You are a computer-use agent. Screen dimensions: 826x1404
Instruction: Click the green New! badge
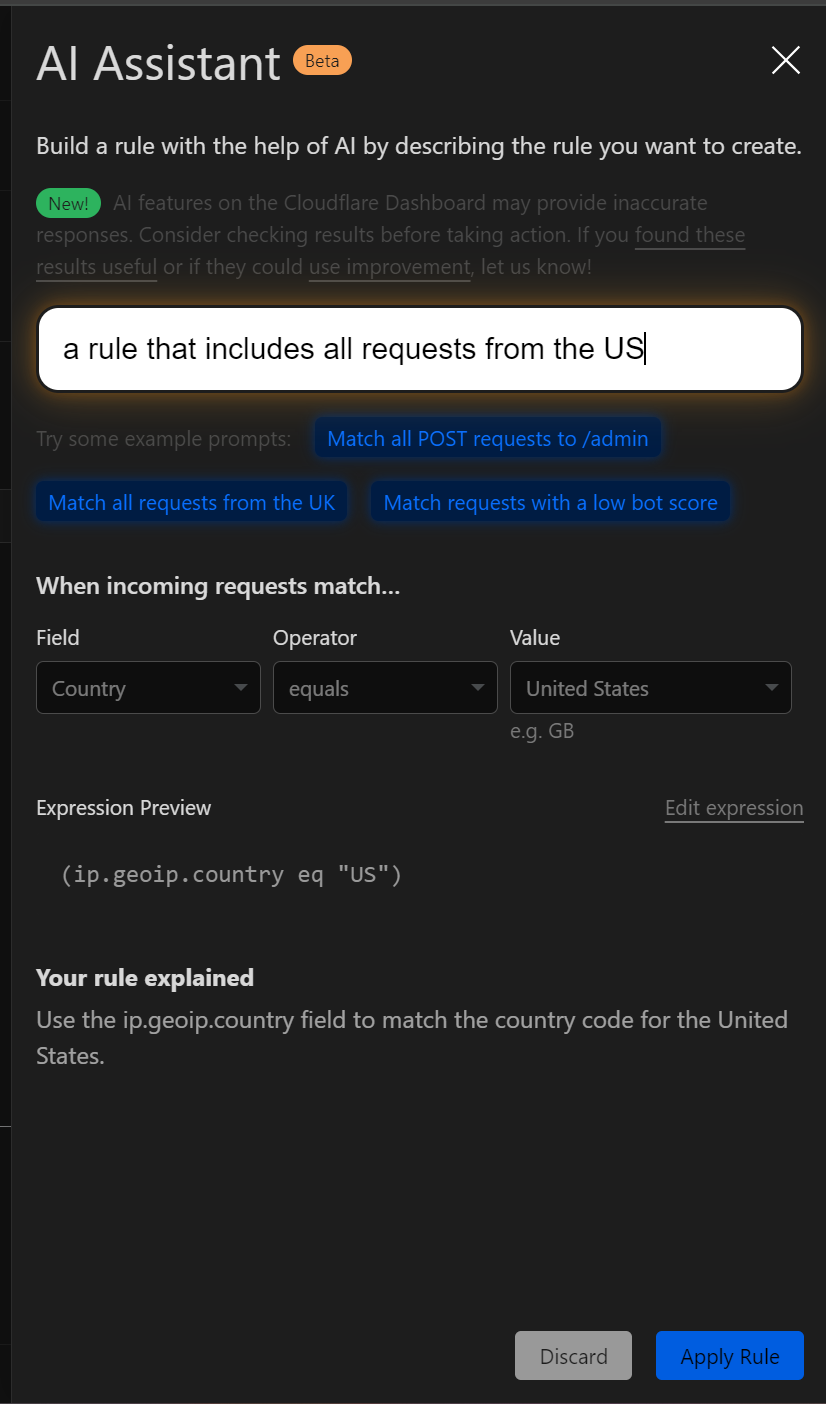click(69, 204)
